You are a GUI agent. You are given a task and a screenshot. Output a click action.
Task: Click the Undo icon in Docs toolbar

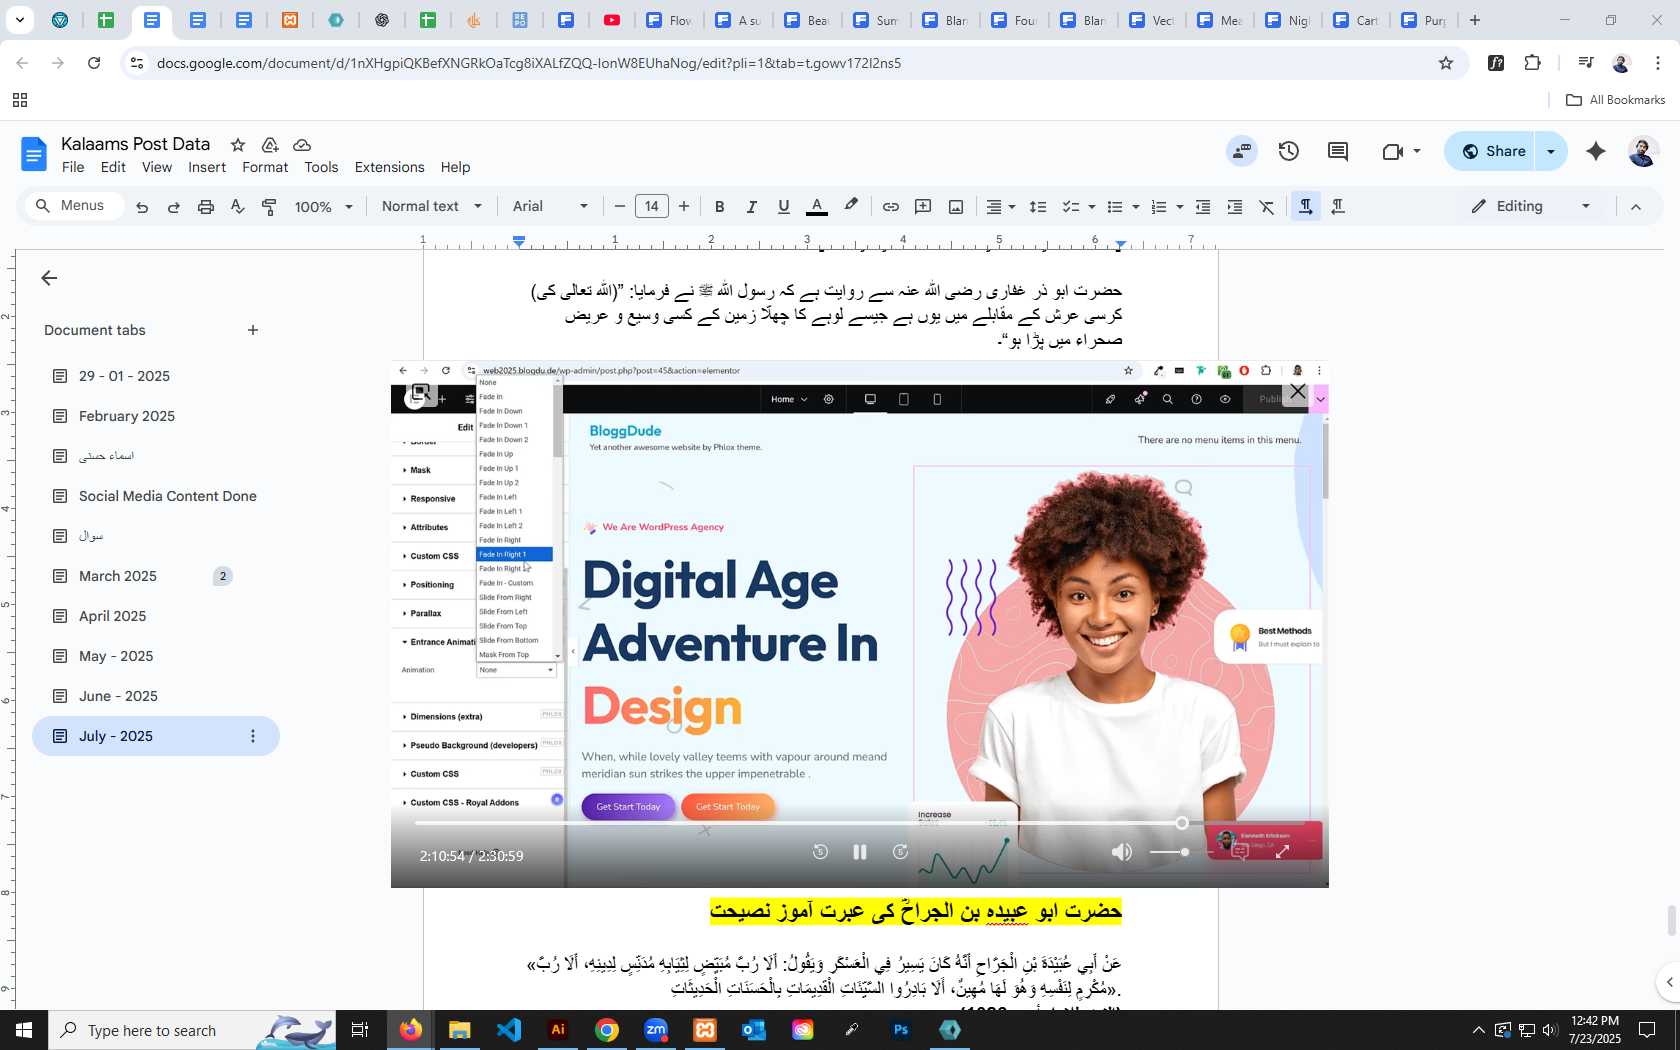coord(142,207)
